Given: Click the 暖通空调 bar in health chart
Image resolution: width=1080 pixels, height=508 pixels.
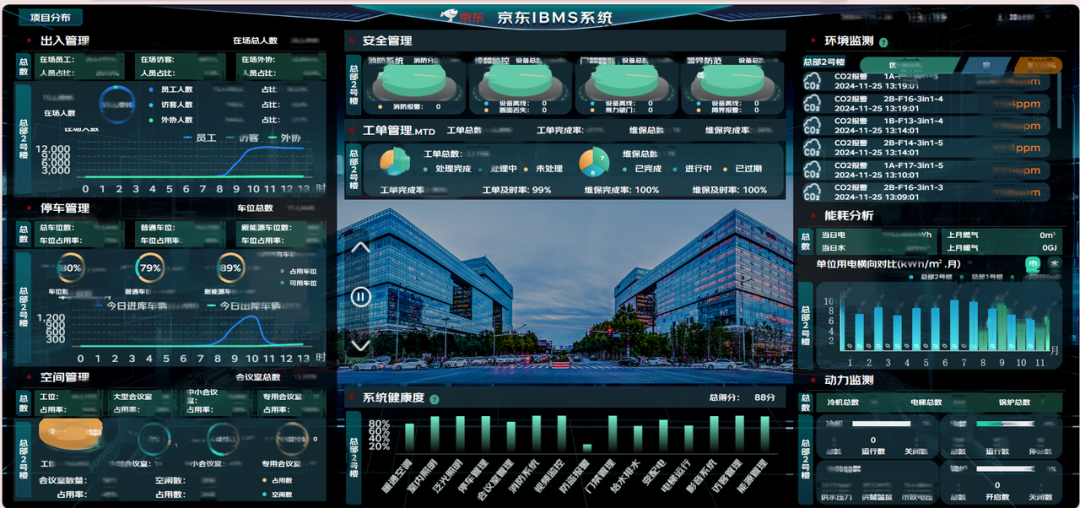Looking at the screenshot, I should (x=410, y=437).
